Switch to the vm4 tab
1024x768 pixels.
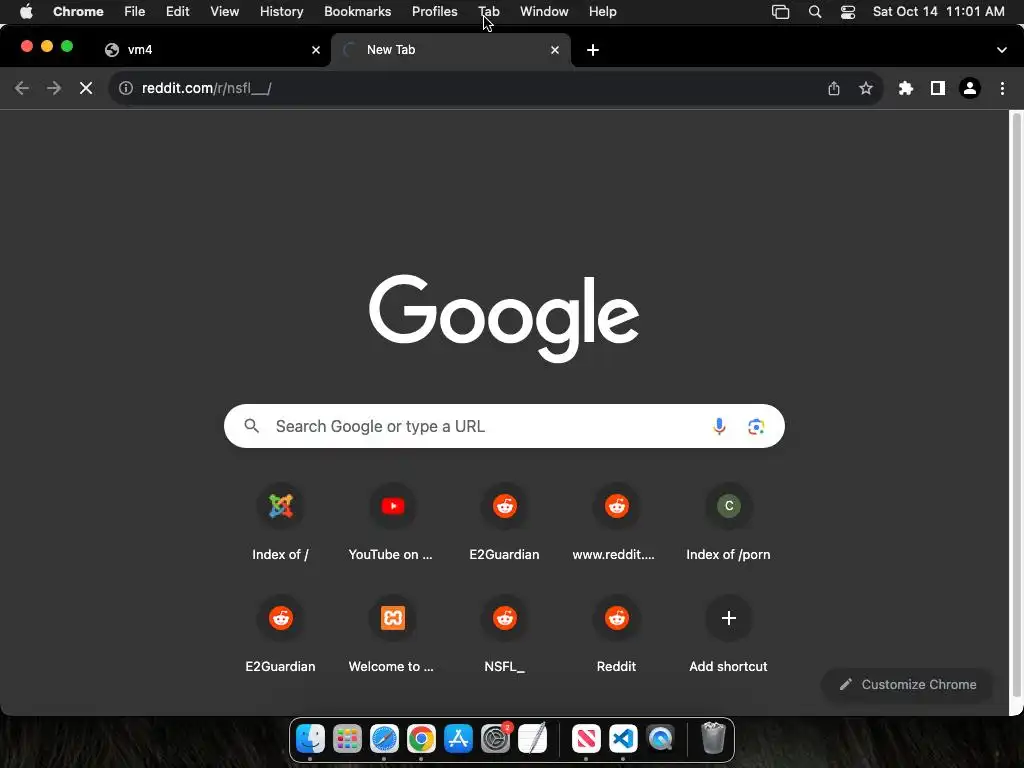click(212, 50)
